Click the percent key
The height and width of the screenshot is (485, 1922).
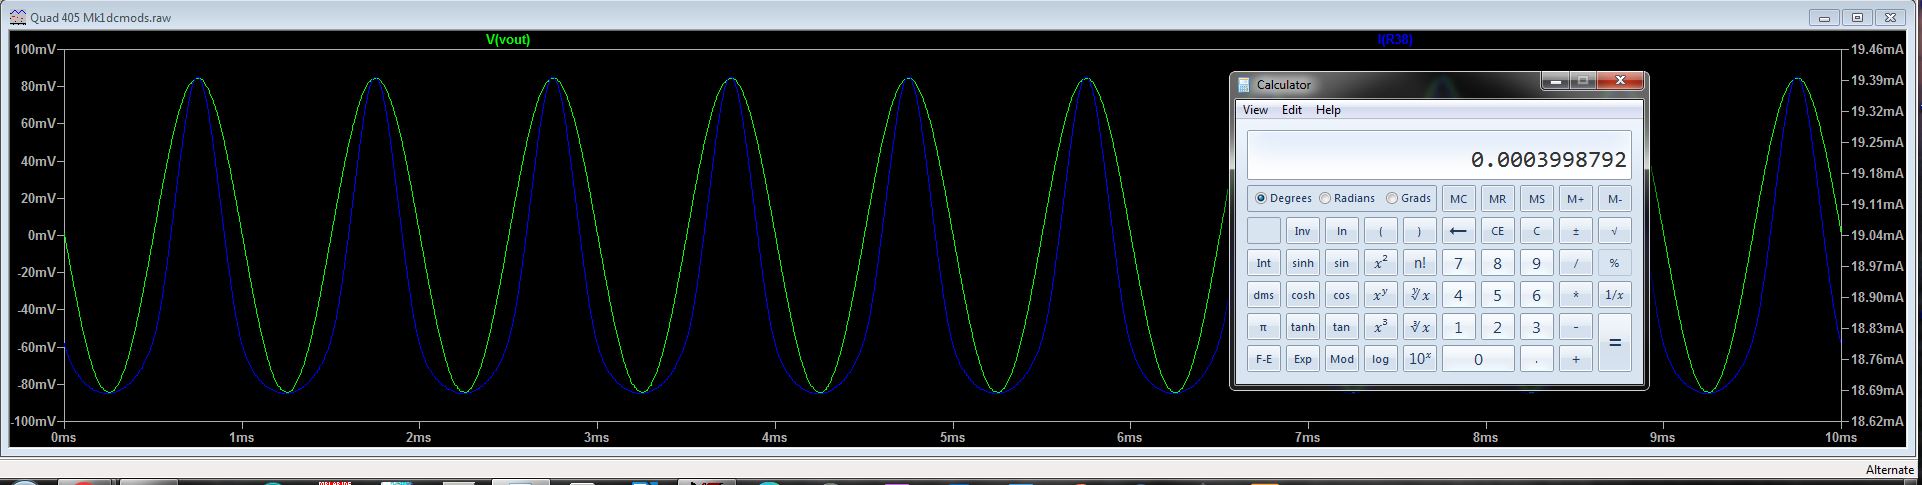tap(1614, 263)
